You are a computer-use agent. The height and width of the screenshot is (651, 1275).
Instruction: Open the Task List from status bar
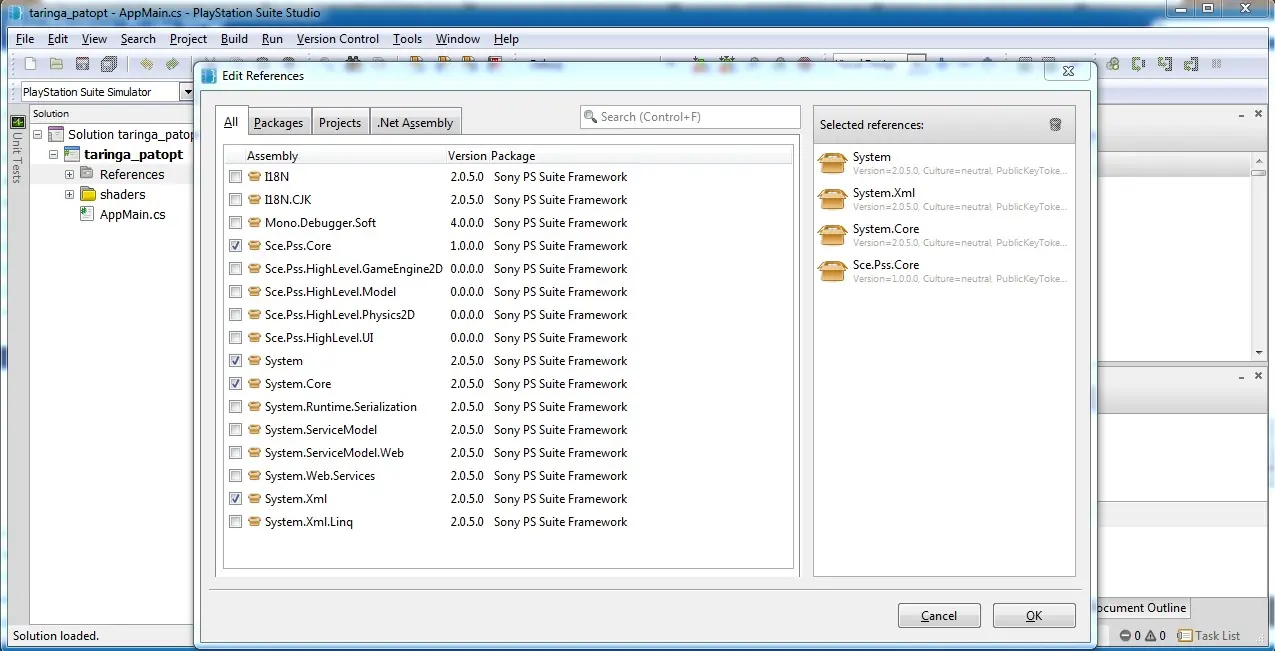1208,636
